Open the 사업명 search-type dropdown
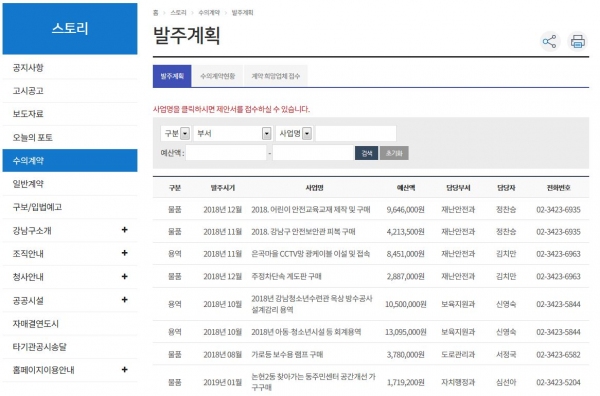600x396 pixels. [294, 134]
